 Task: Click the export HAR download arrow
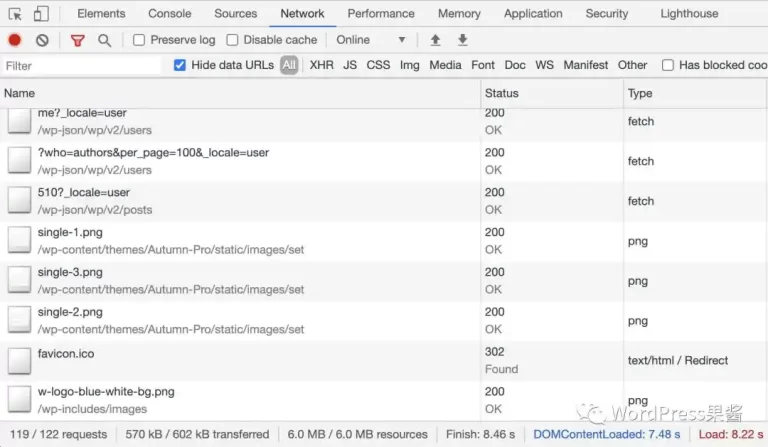463,40
